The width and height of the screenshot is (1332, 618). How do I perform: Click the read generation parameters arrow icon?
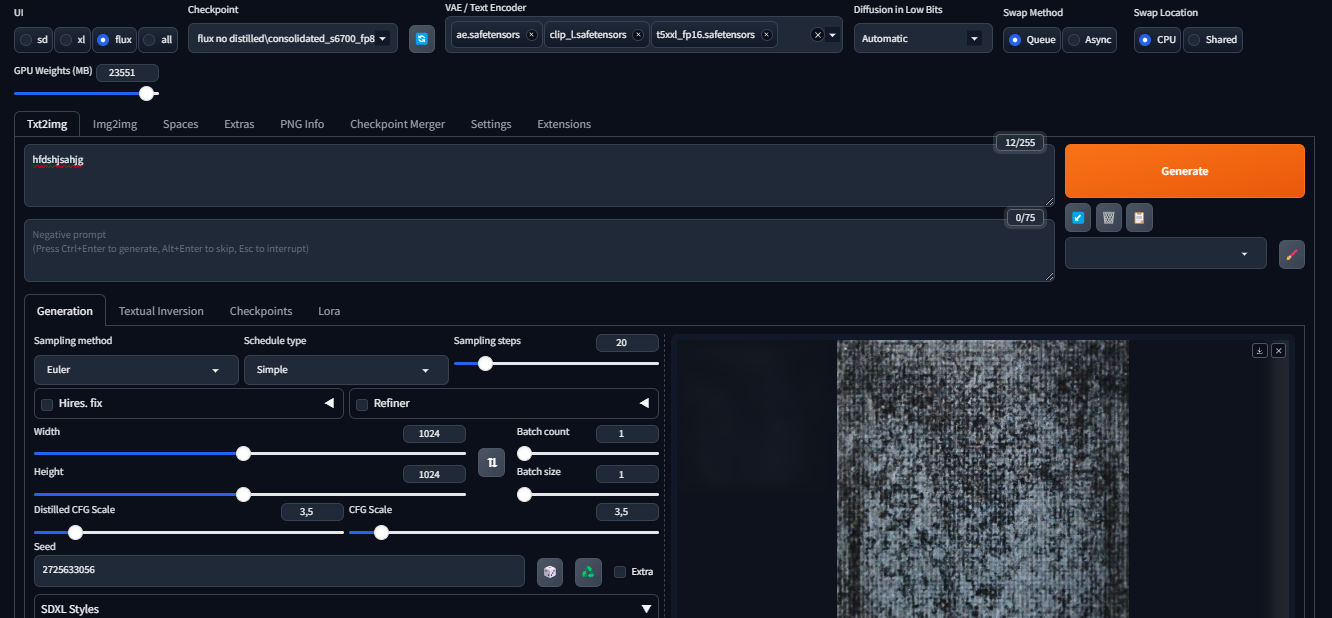tap(1078, 217)
